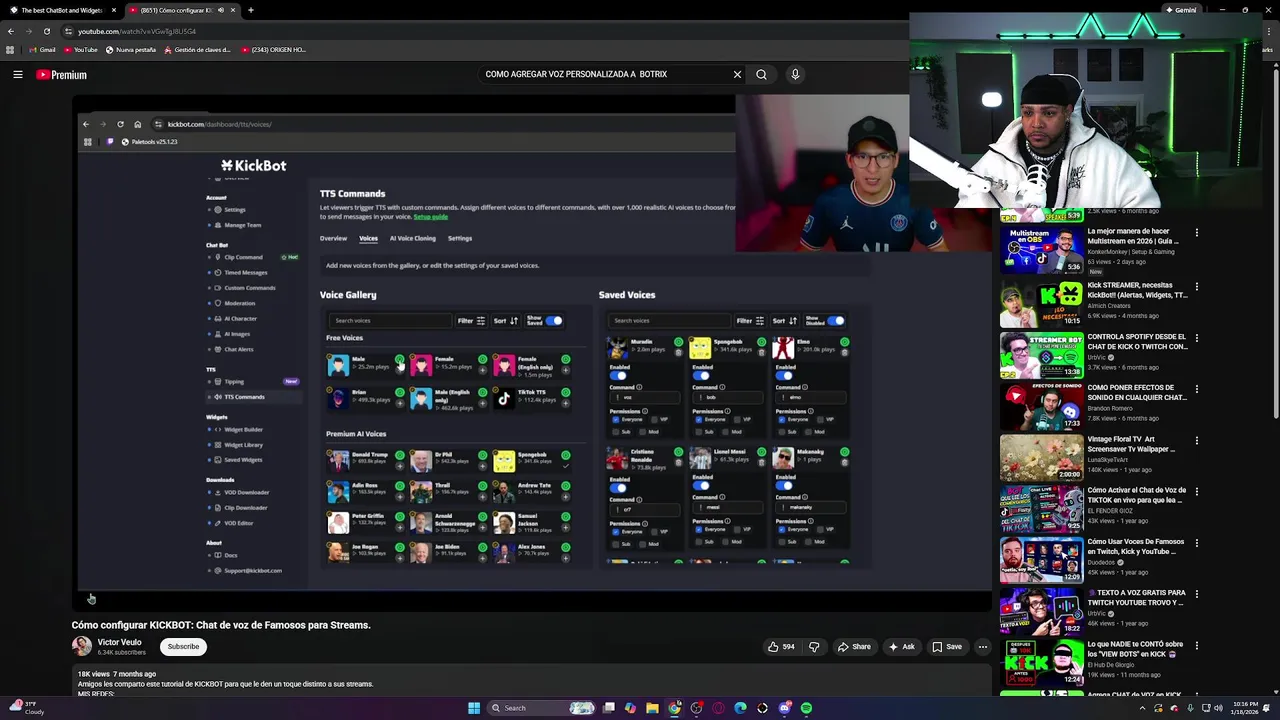Open Victor Veulo channel name link
This screenshot has width=1280, height=720.
click(119, 642)
